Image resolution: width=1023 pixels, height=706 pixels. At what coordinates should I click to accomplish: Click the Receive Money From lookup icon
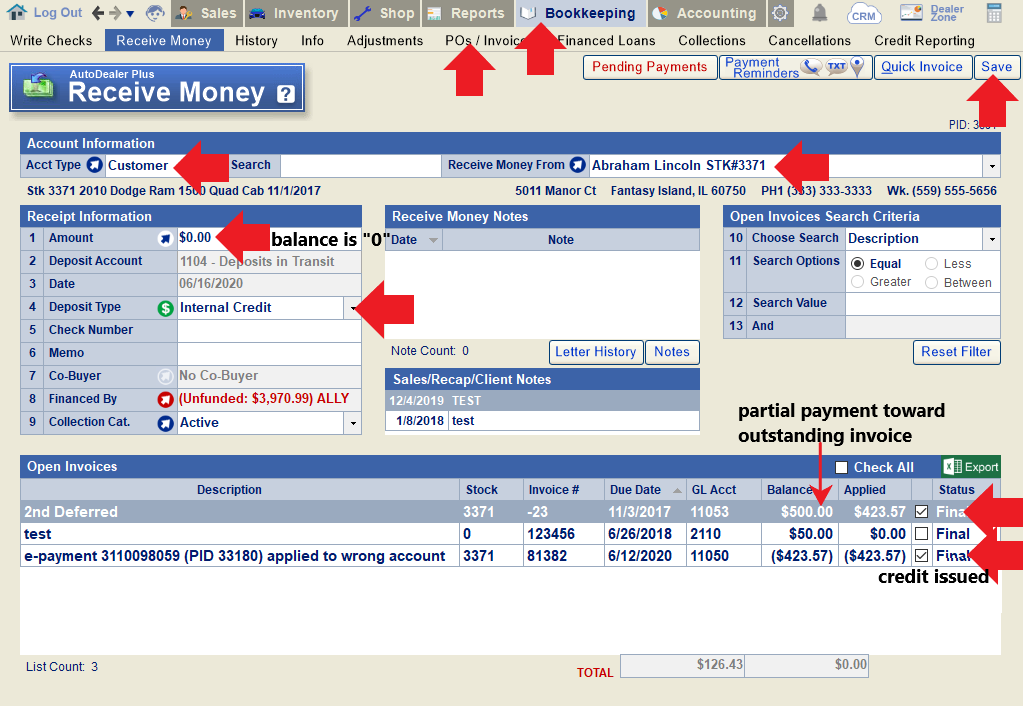(577, 165)
